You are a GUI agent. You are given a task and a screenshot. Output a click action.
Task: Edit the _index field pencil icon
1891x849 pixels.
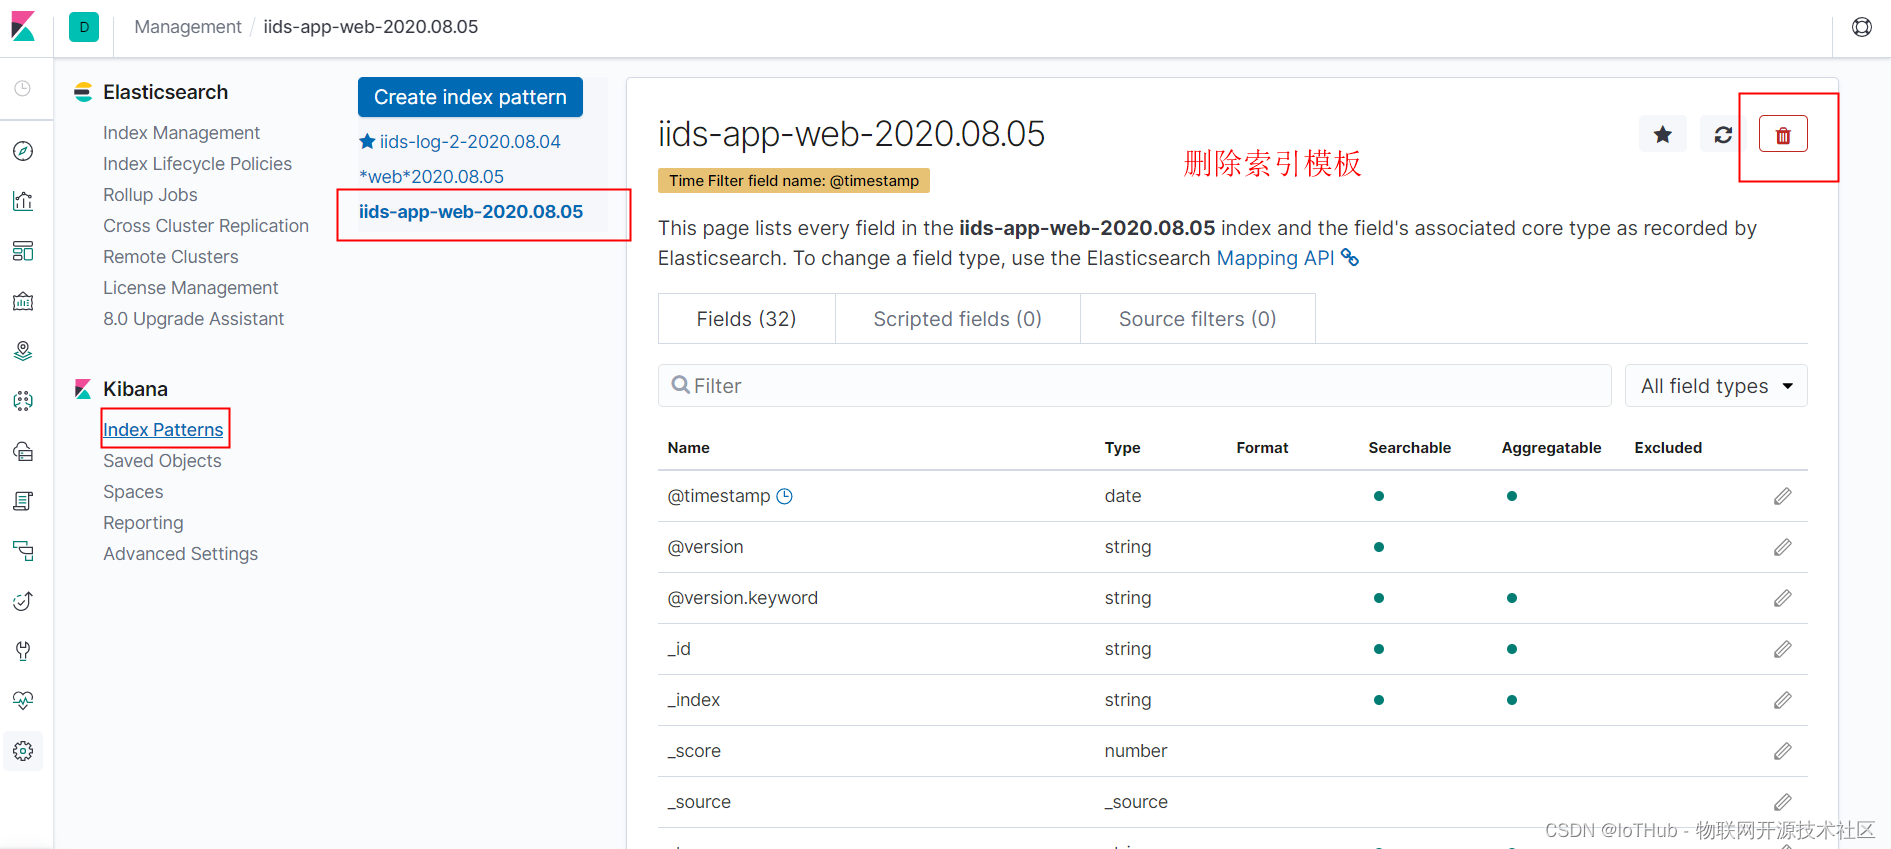(x=1782, y=700)
